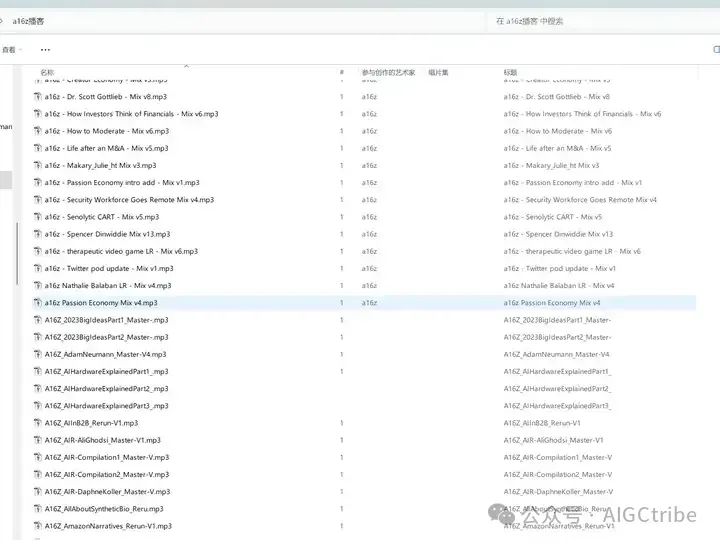Click the icon of A16Z_AIHardwareExplainedPart3 file
The image size is (720, 544).
coord(38,406)
